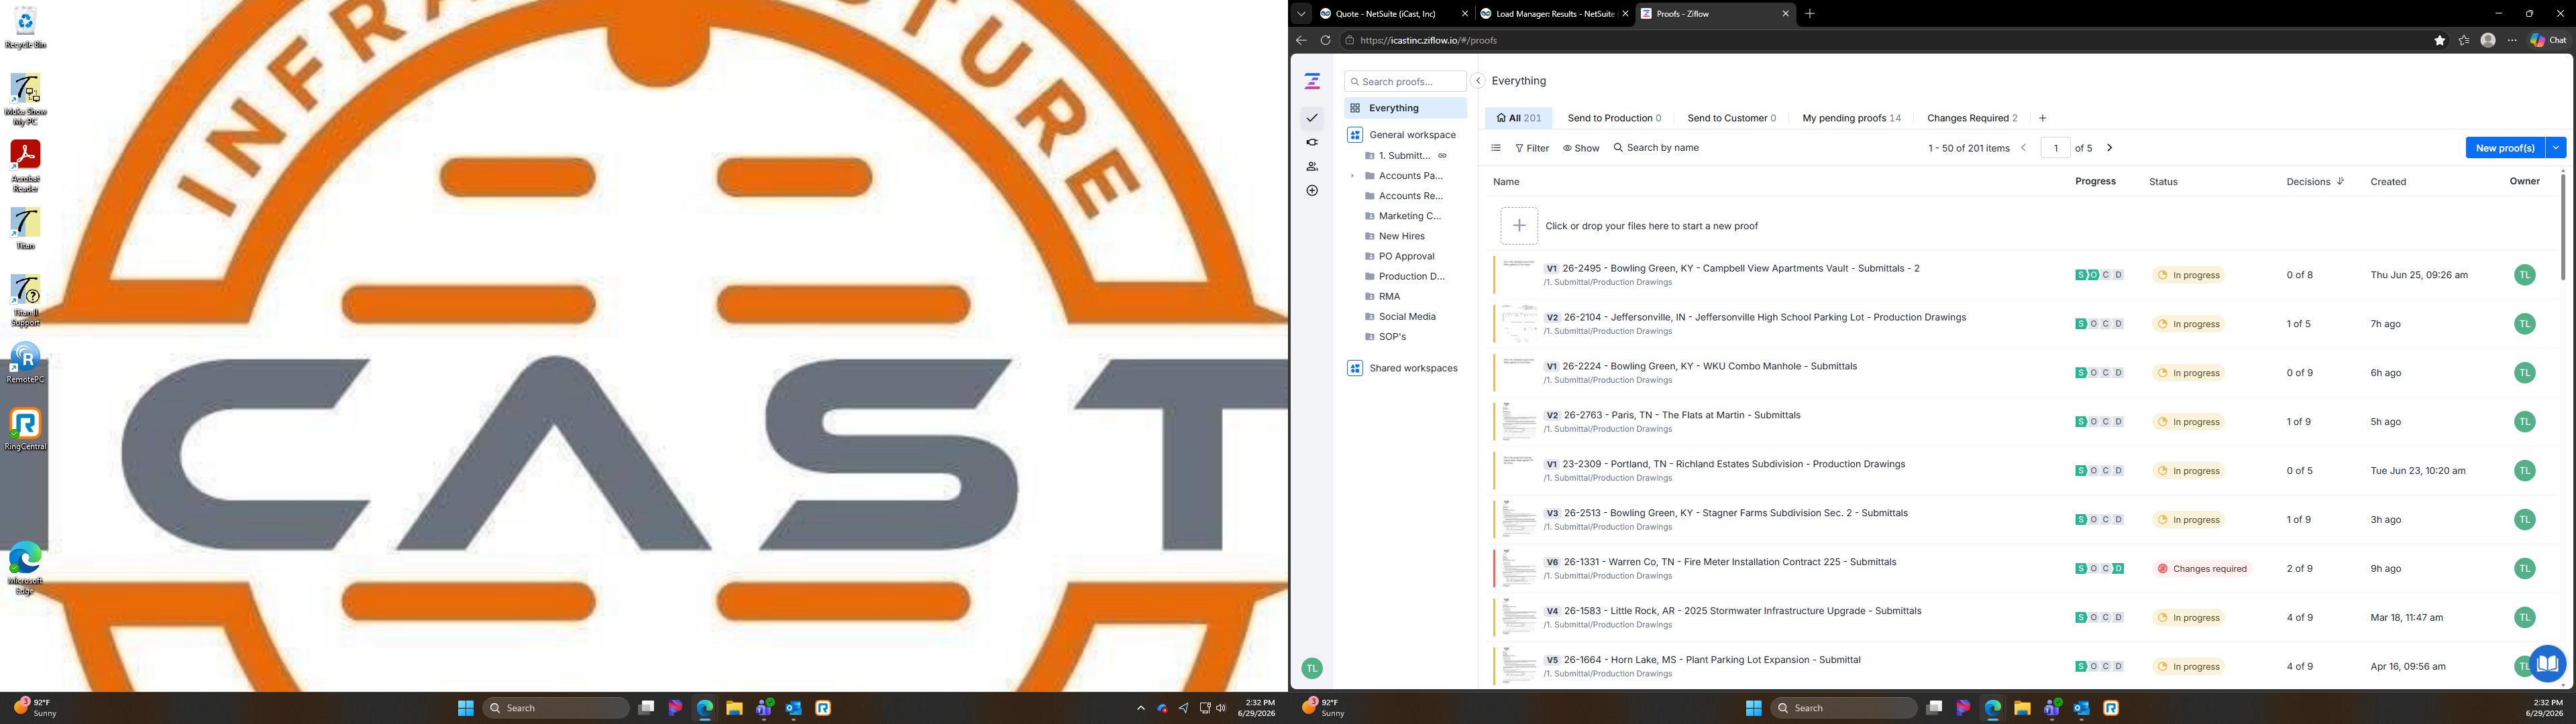The width and height of the screenshot is (2576, 724).
Task: Open the integrations plug icon in sidebar
Action: tap(1312, 142)
